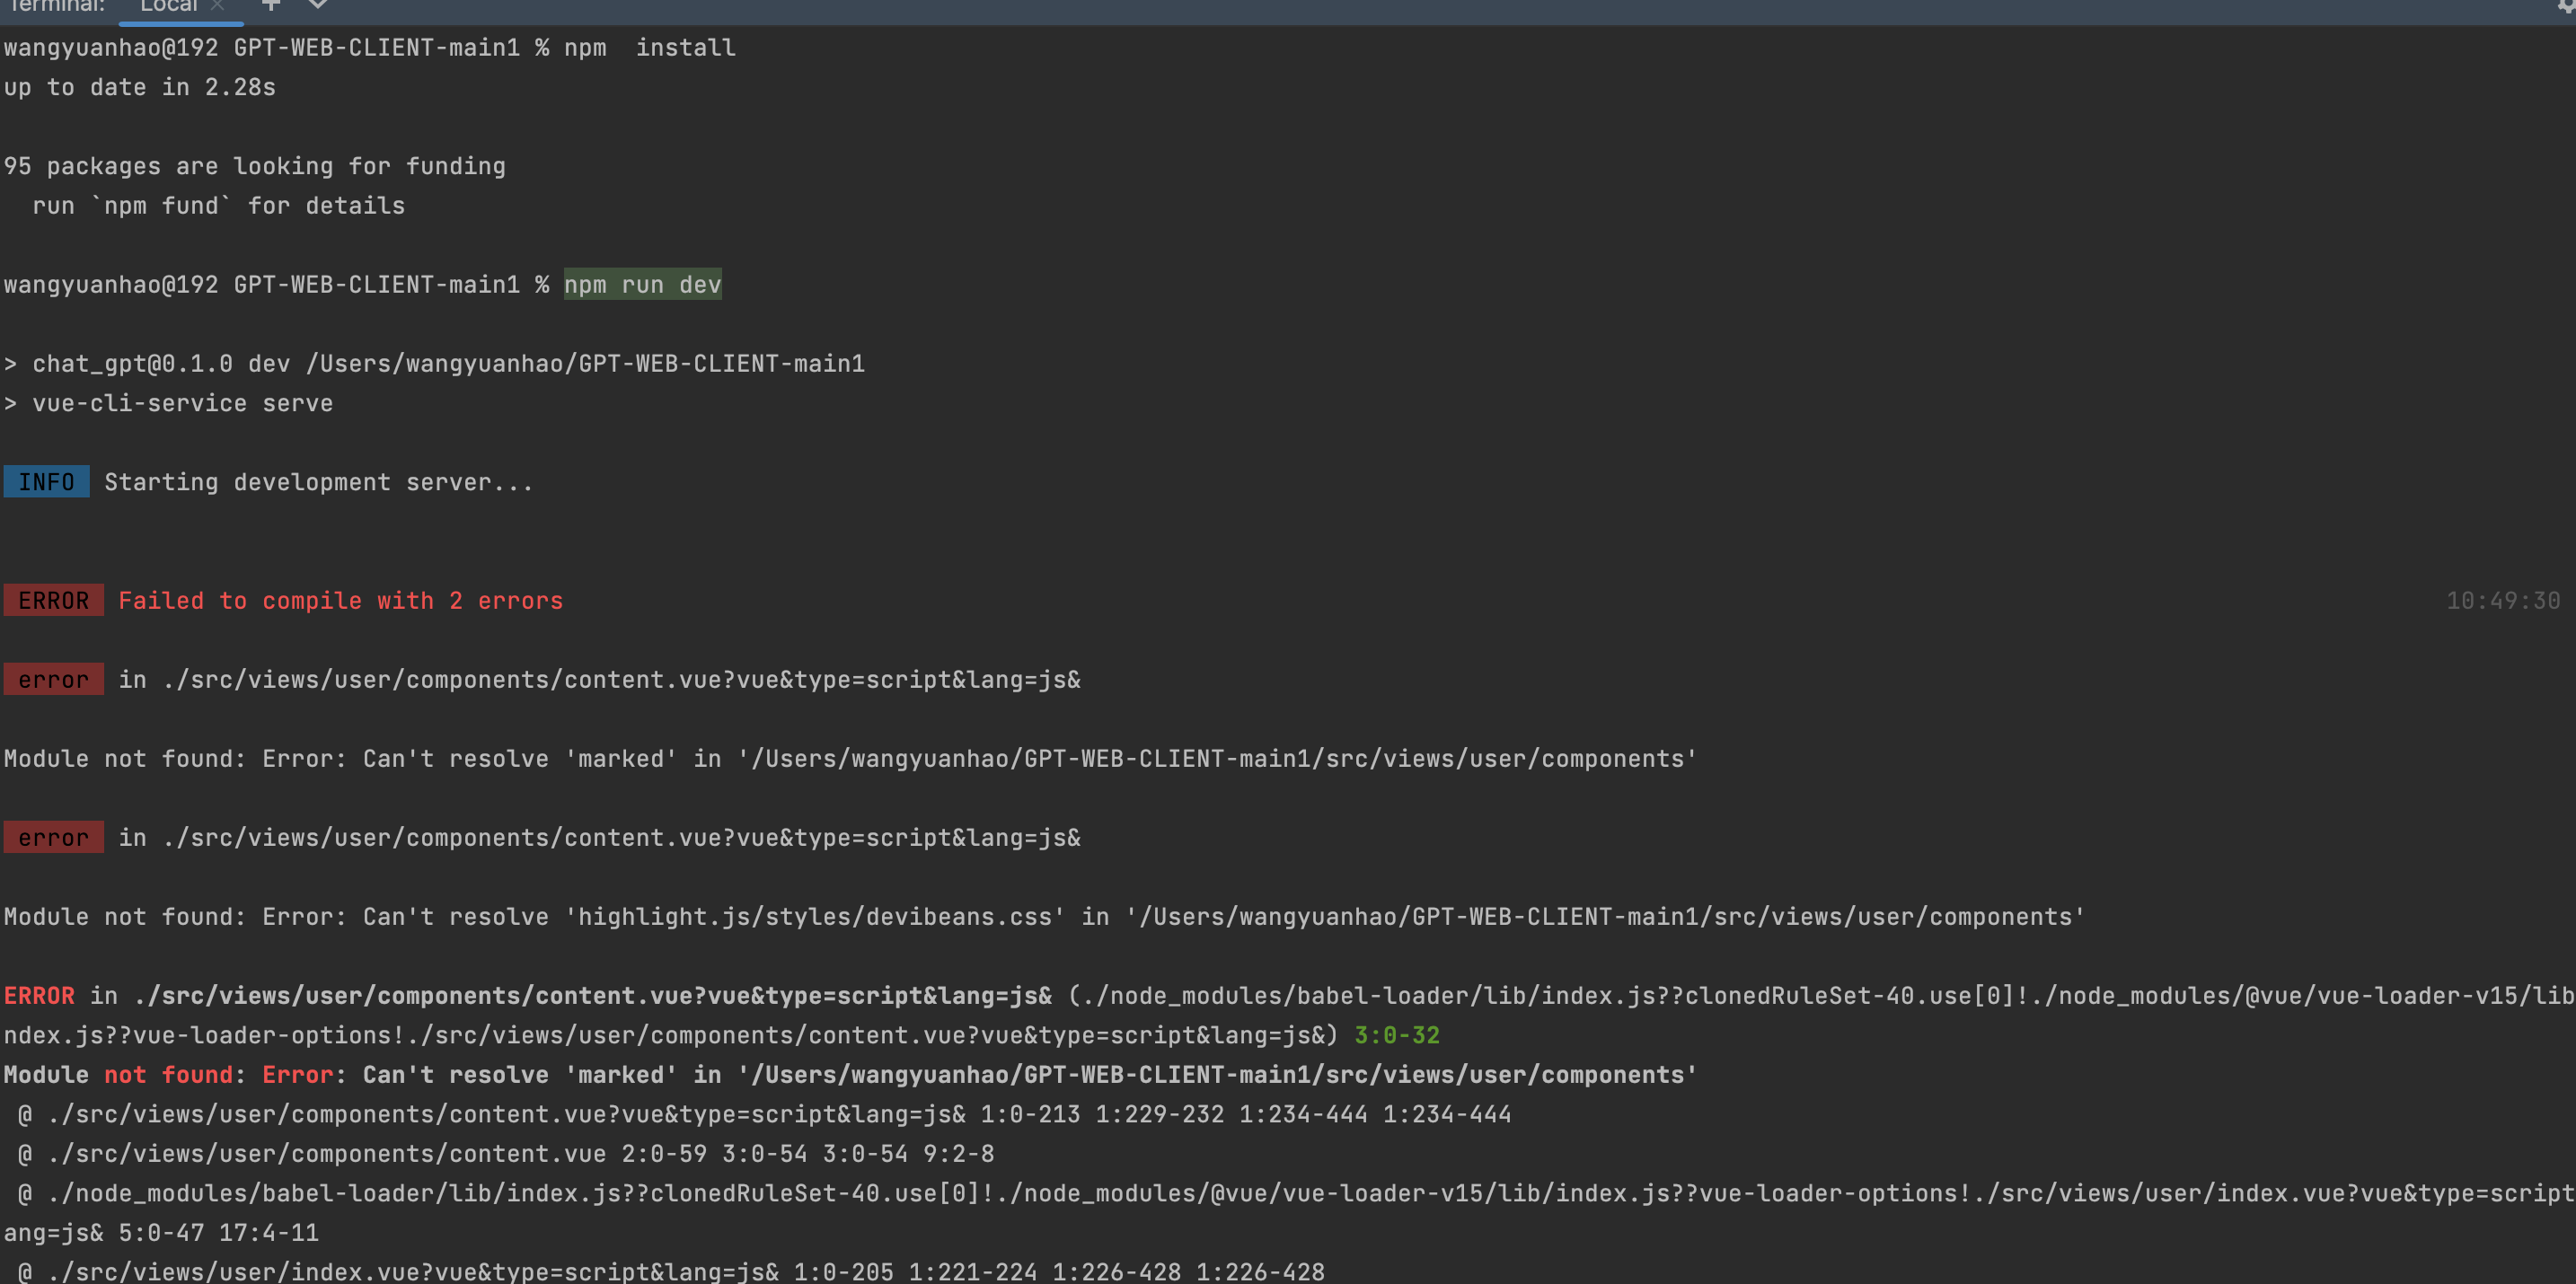The image size is (2576, 1284).
Task: Click the blue INFO badge
Action: (46, 482)
